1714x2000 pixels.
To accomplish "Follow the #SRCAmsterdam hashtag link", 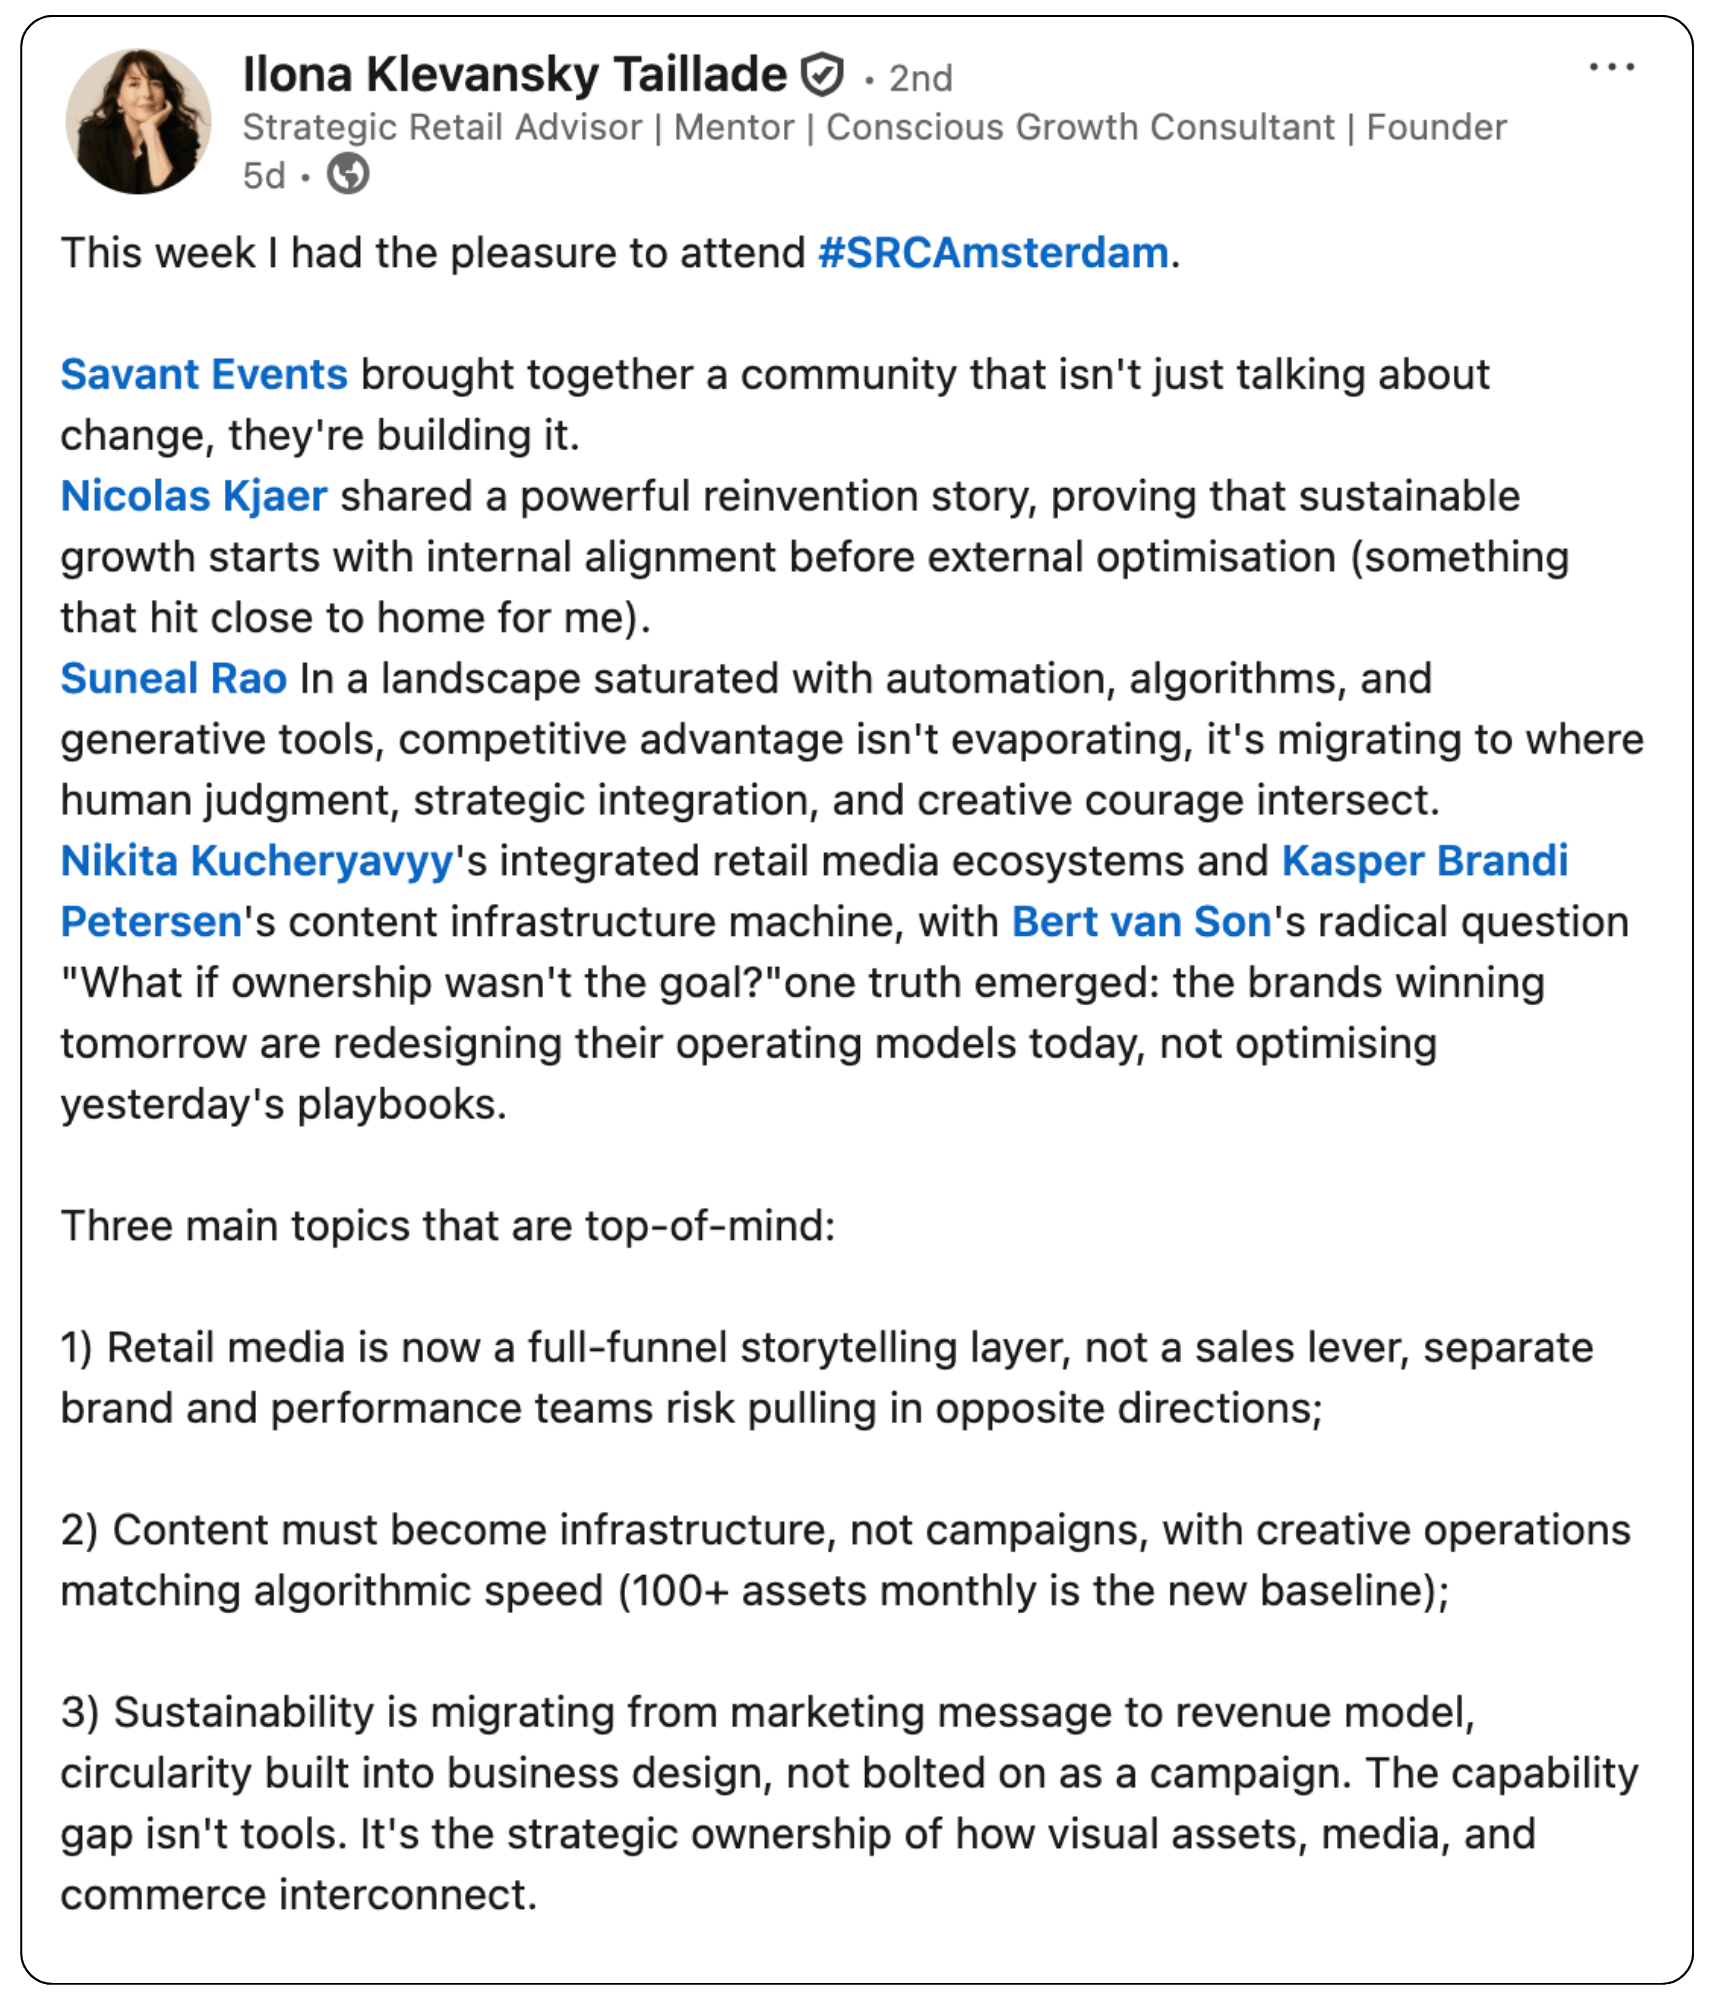I will [x=993, y=253].
